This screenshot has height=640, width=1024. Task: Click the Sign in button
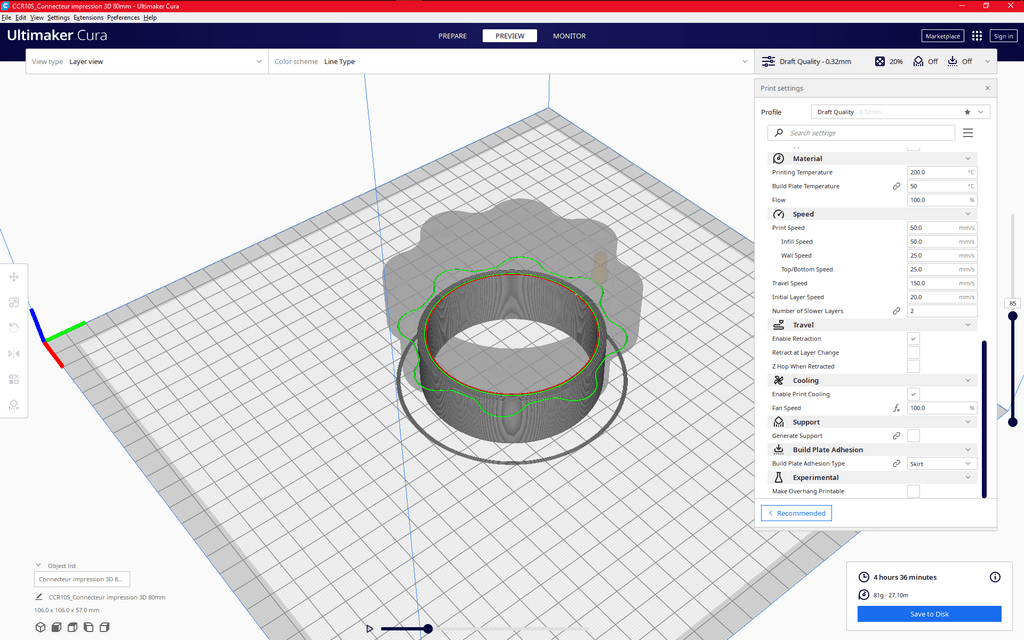pos(1003,36)
